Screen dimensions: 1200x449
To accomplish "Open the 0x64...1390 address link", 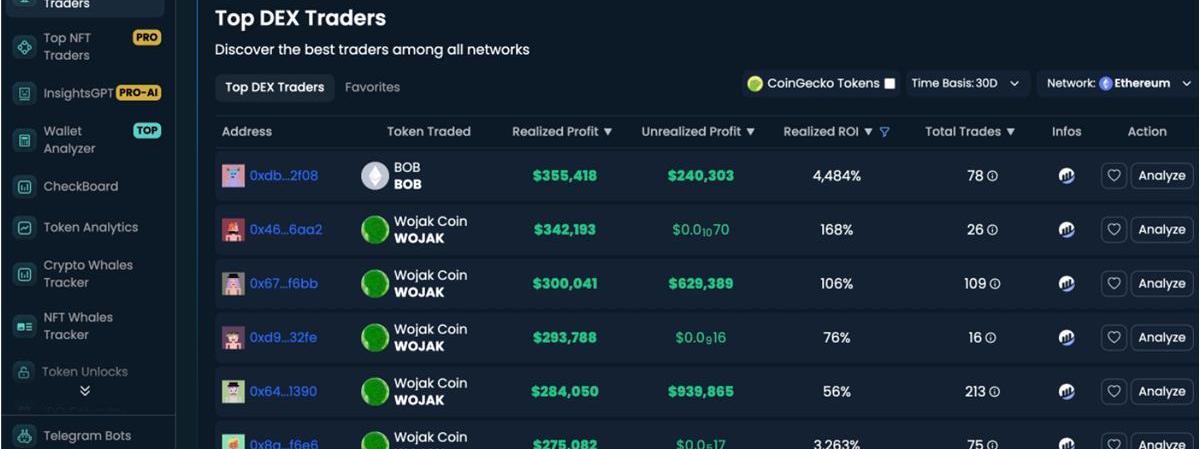I will [x=283, y=392].
